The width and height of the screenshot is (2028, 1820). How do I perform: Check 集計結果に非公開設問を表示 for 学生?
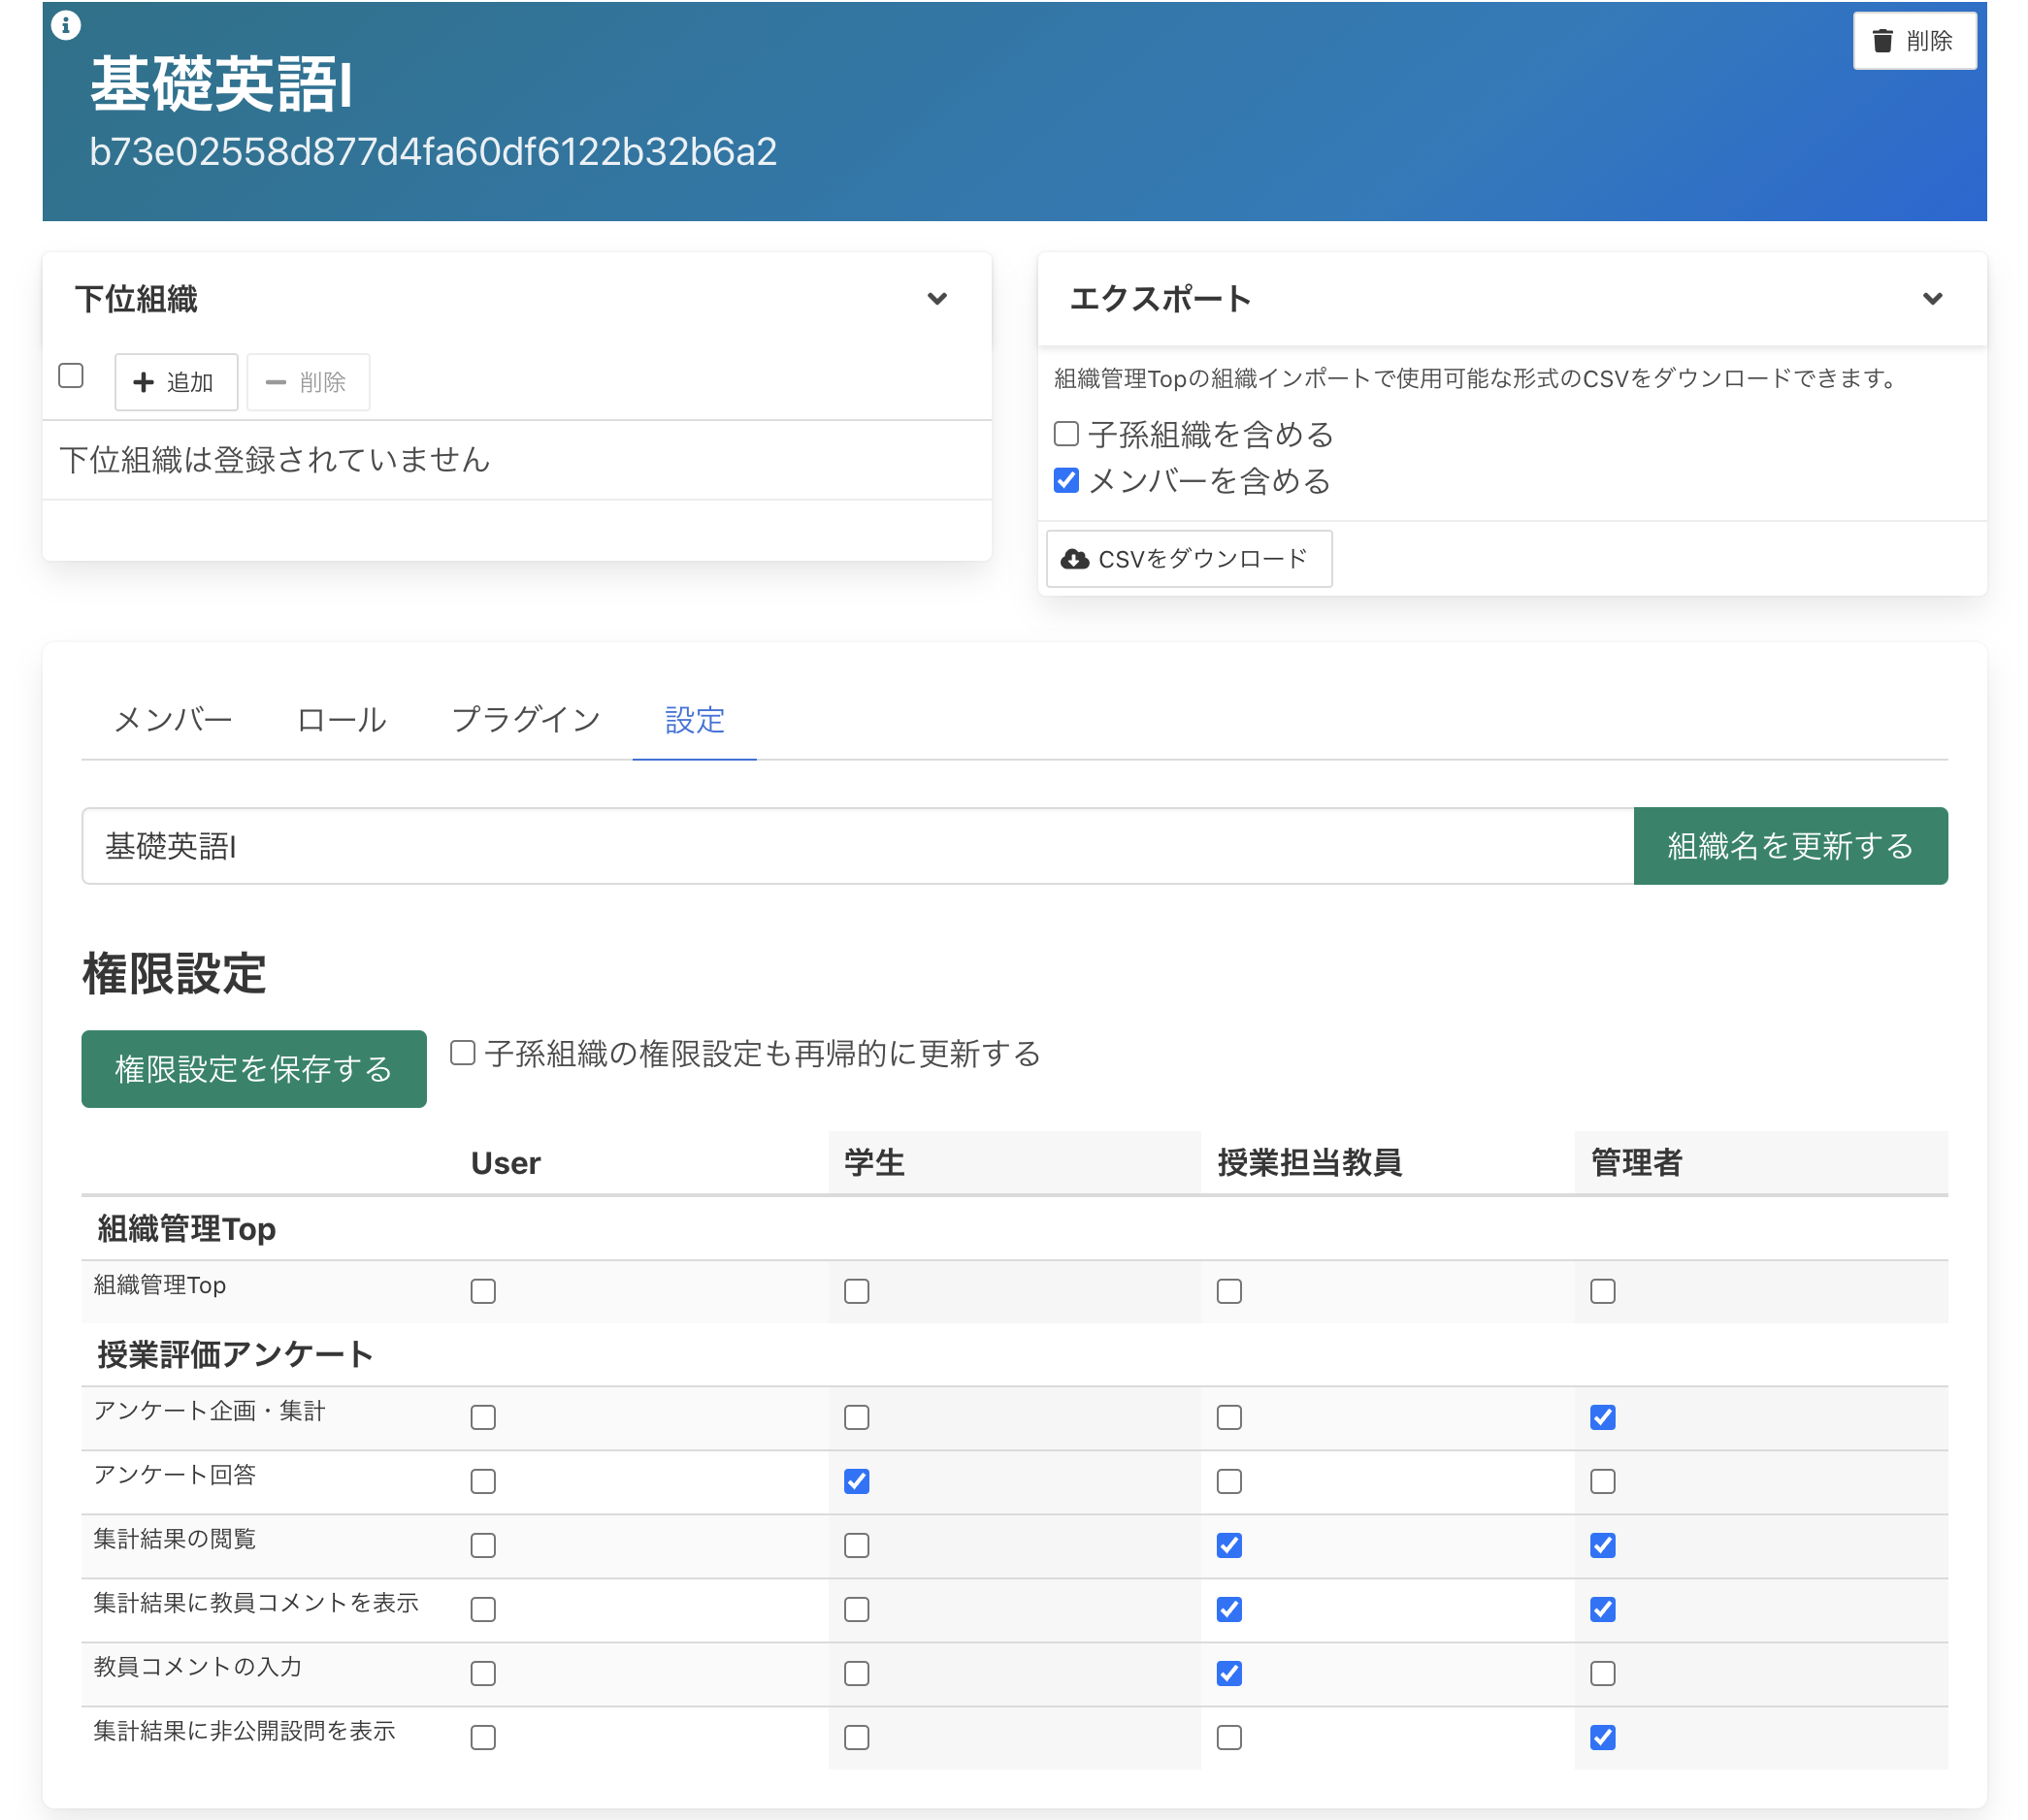pyautogui.click(x=856, y=1737)
